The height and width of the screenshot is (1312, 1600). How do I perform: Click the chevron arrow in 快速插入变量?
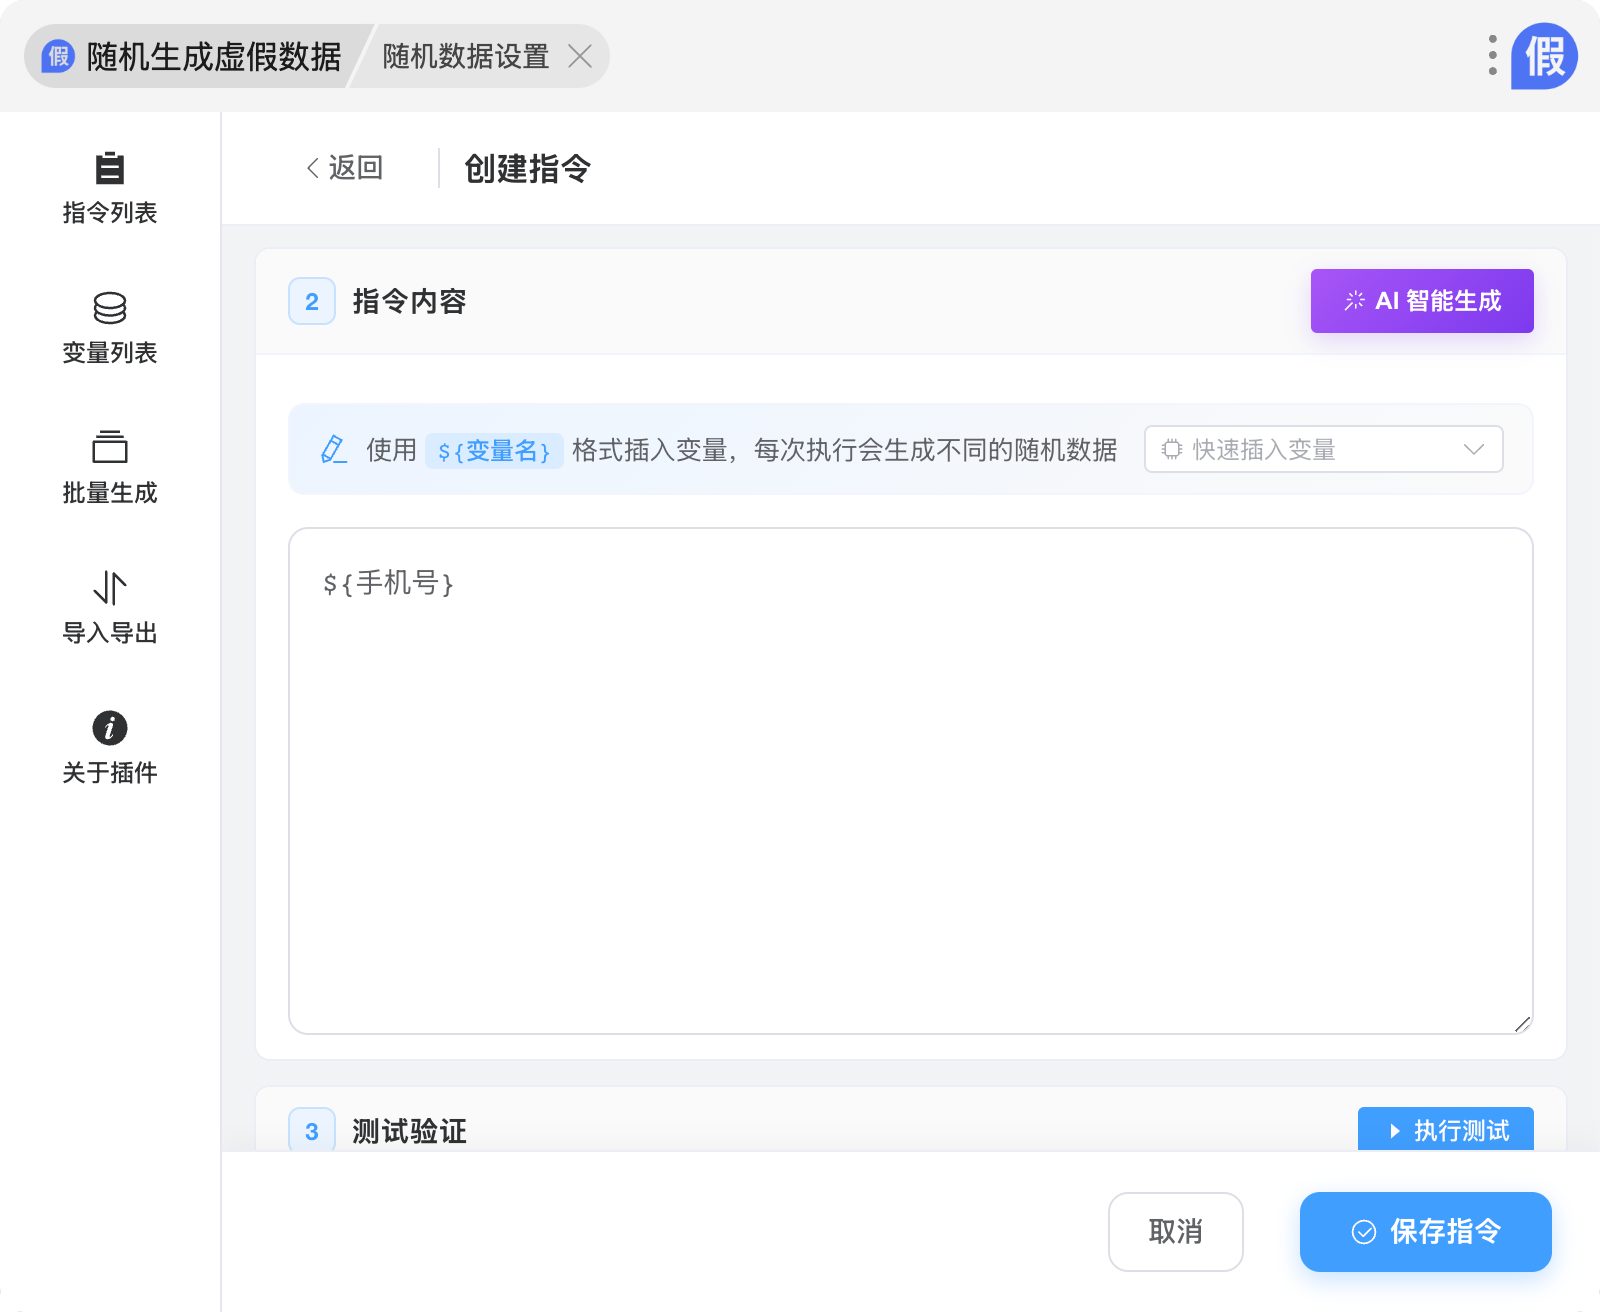1473,449
